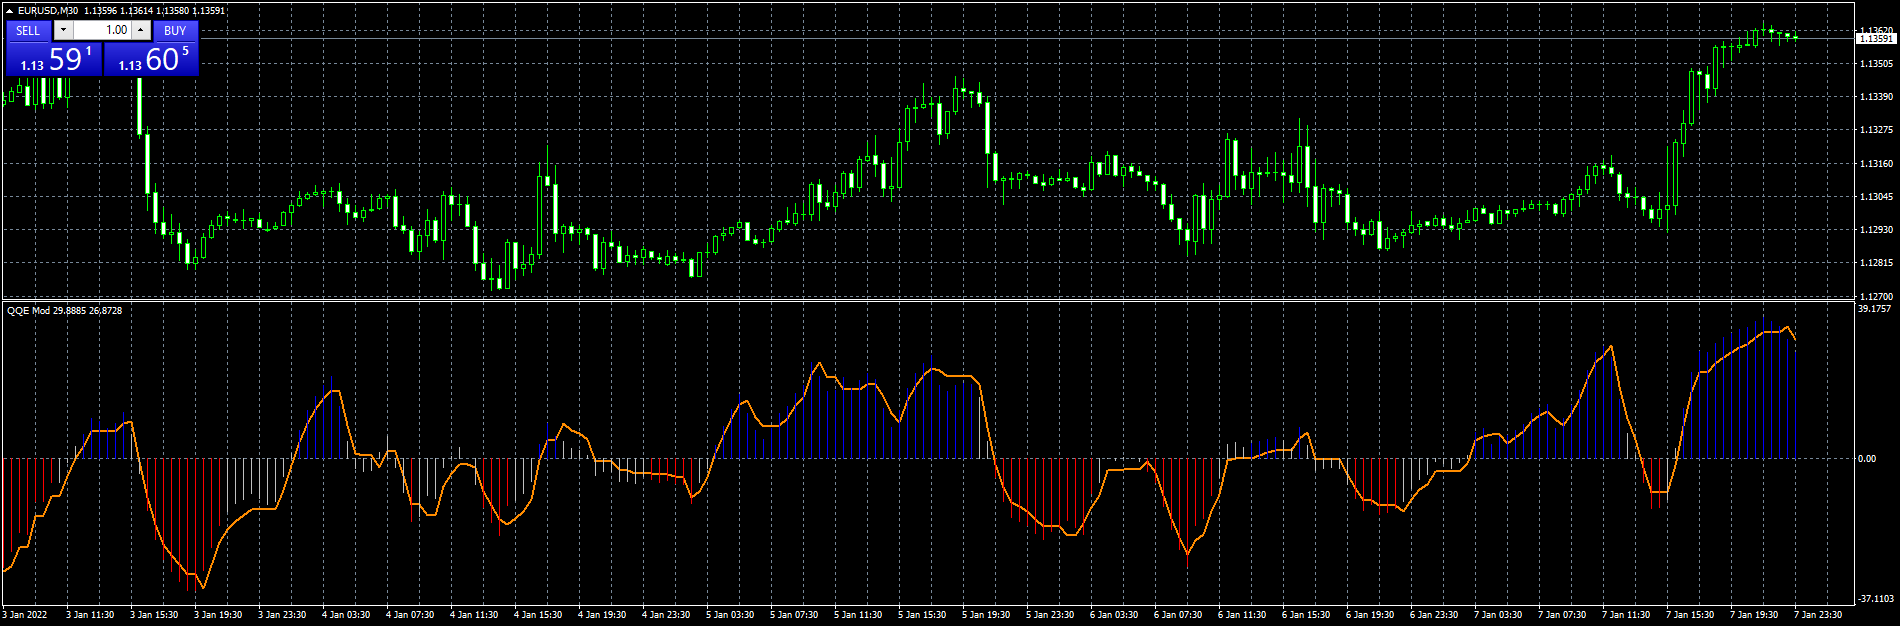Click the 6 Jan 11:30 time label

[1243, 615]
